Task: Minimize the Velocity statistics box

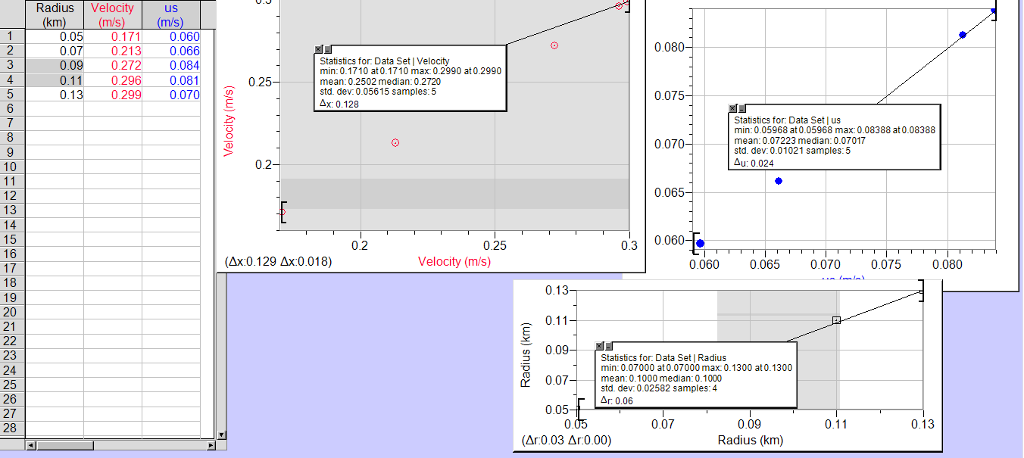Action: (327, 49)
